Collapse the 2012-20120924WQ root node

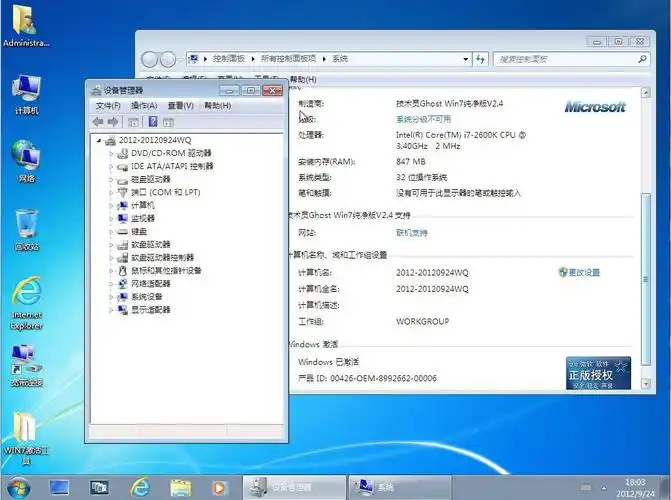click(98, 140)
